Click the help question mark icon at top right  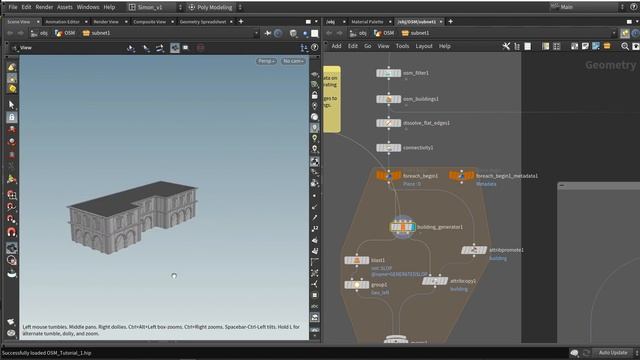click(x=633, y=7)
